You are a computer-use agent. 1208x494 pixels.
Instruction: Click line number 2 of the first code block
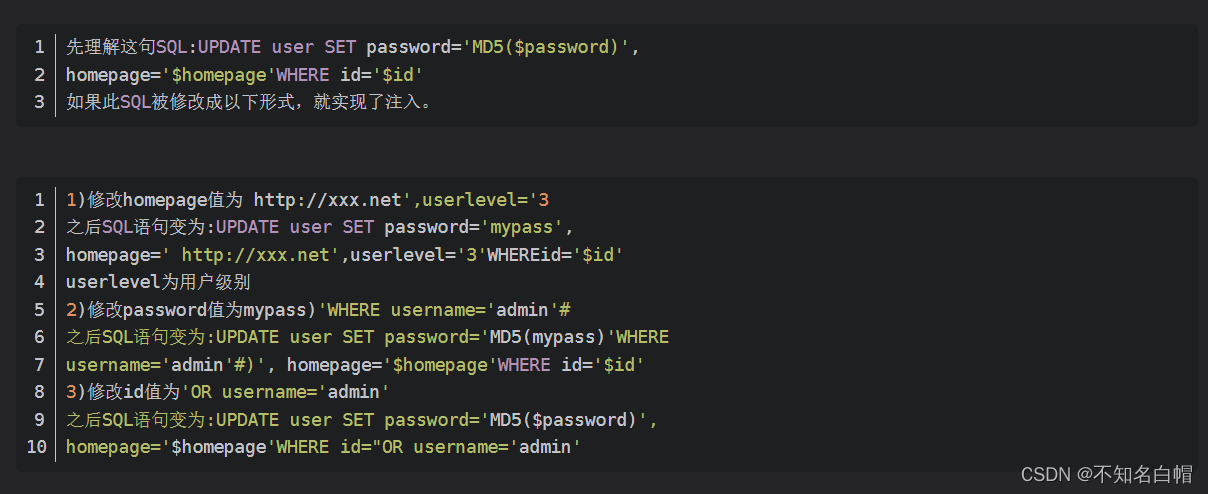pyautogui.click(x=39, y=74)
